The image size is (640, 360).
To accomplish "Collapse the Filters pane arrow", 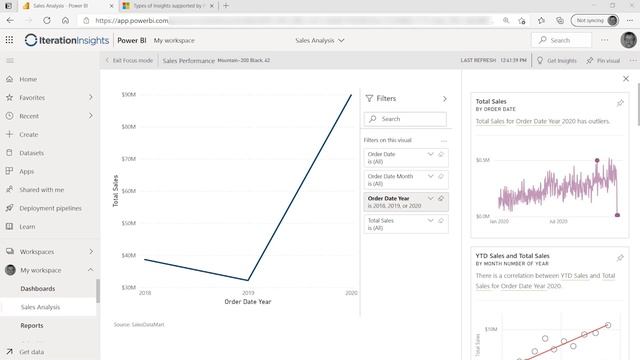I will pos(444,98).
